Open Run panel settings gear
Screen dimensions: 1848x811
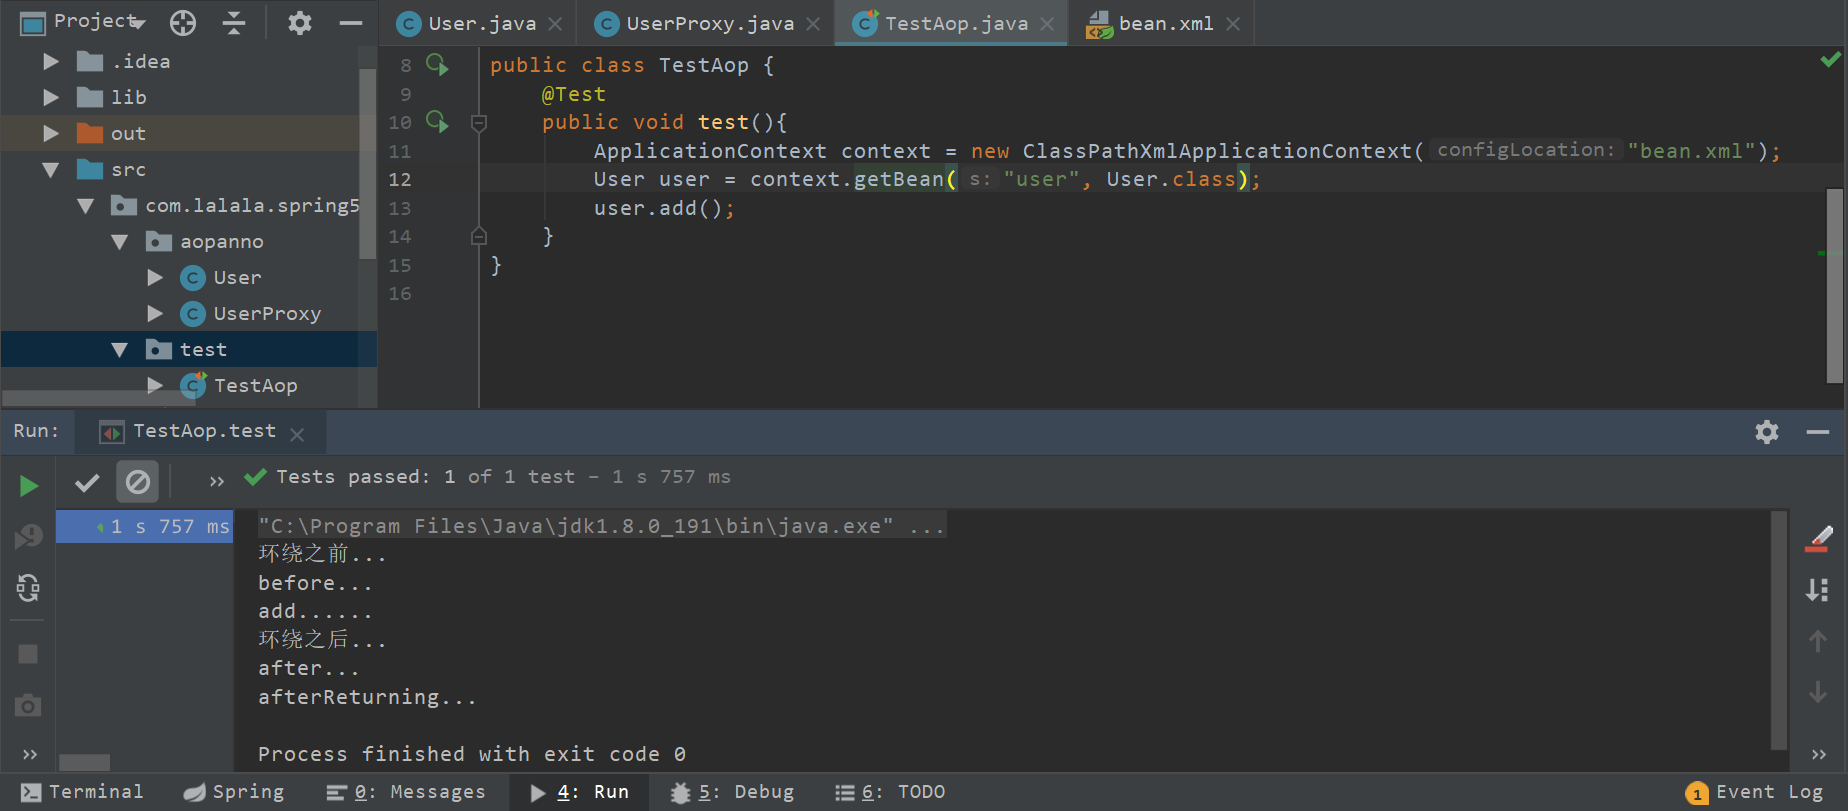(1767, 432)
